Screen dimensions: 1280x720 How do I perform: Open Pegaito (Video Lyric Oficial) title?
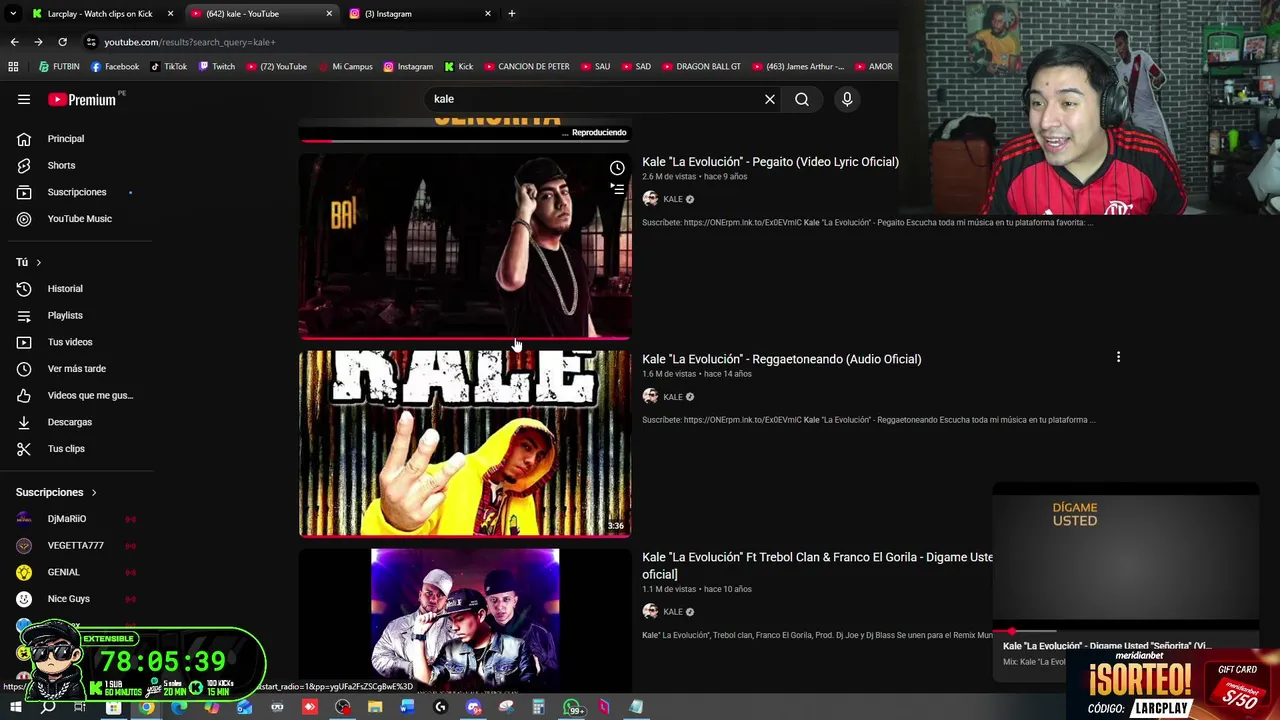click(770, 162)
